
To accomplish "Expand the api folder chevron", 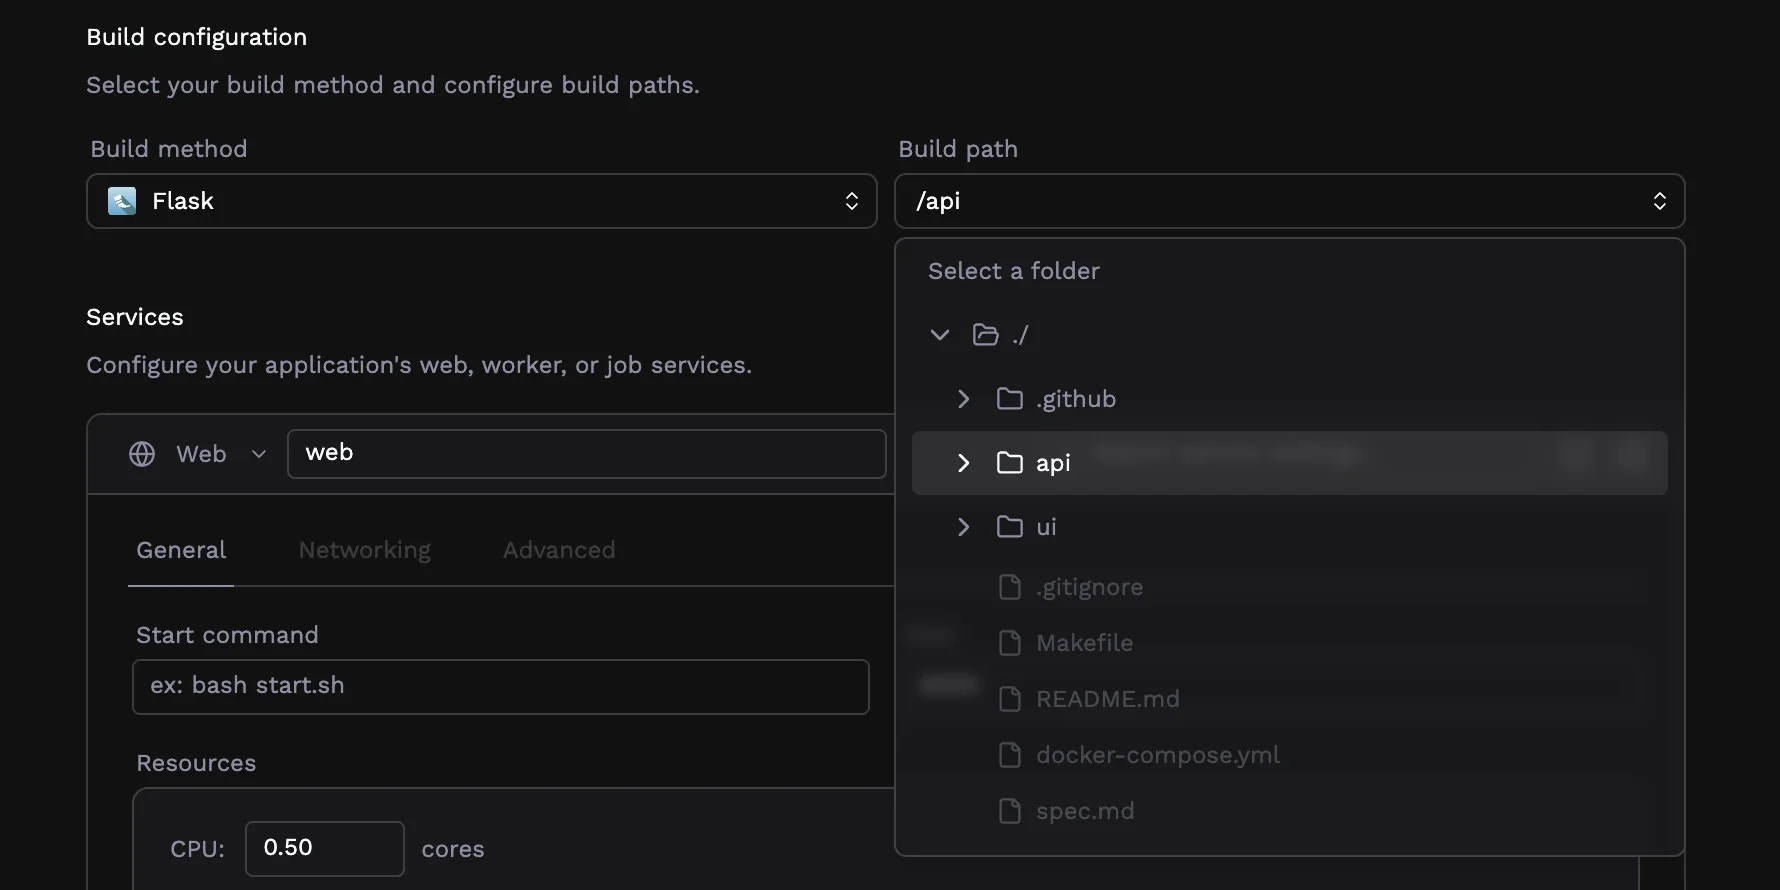I will coord(963,463).
